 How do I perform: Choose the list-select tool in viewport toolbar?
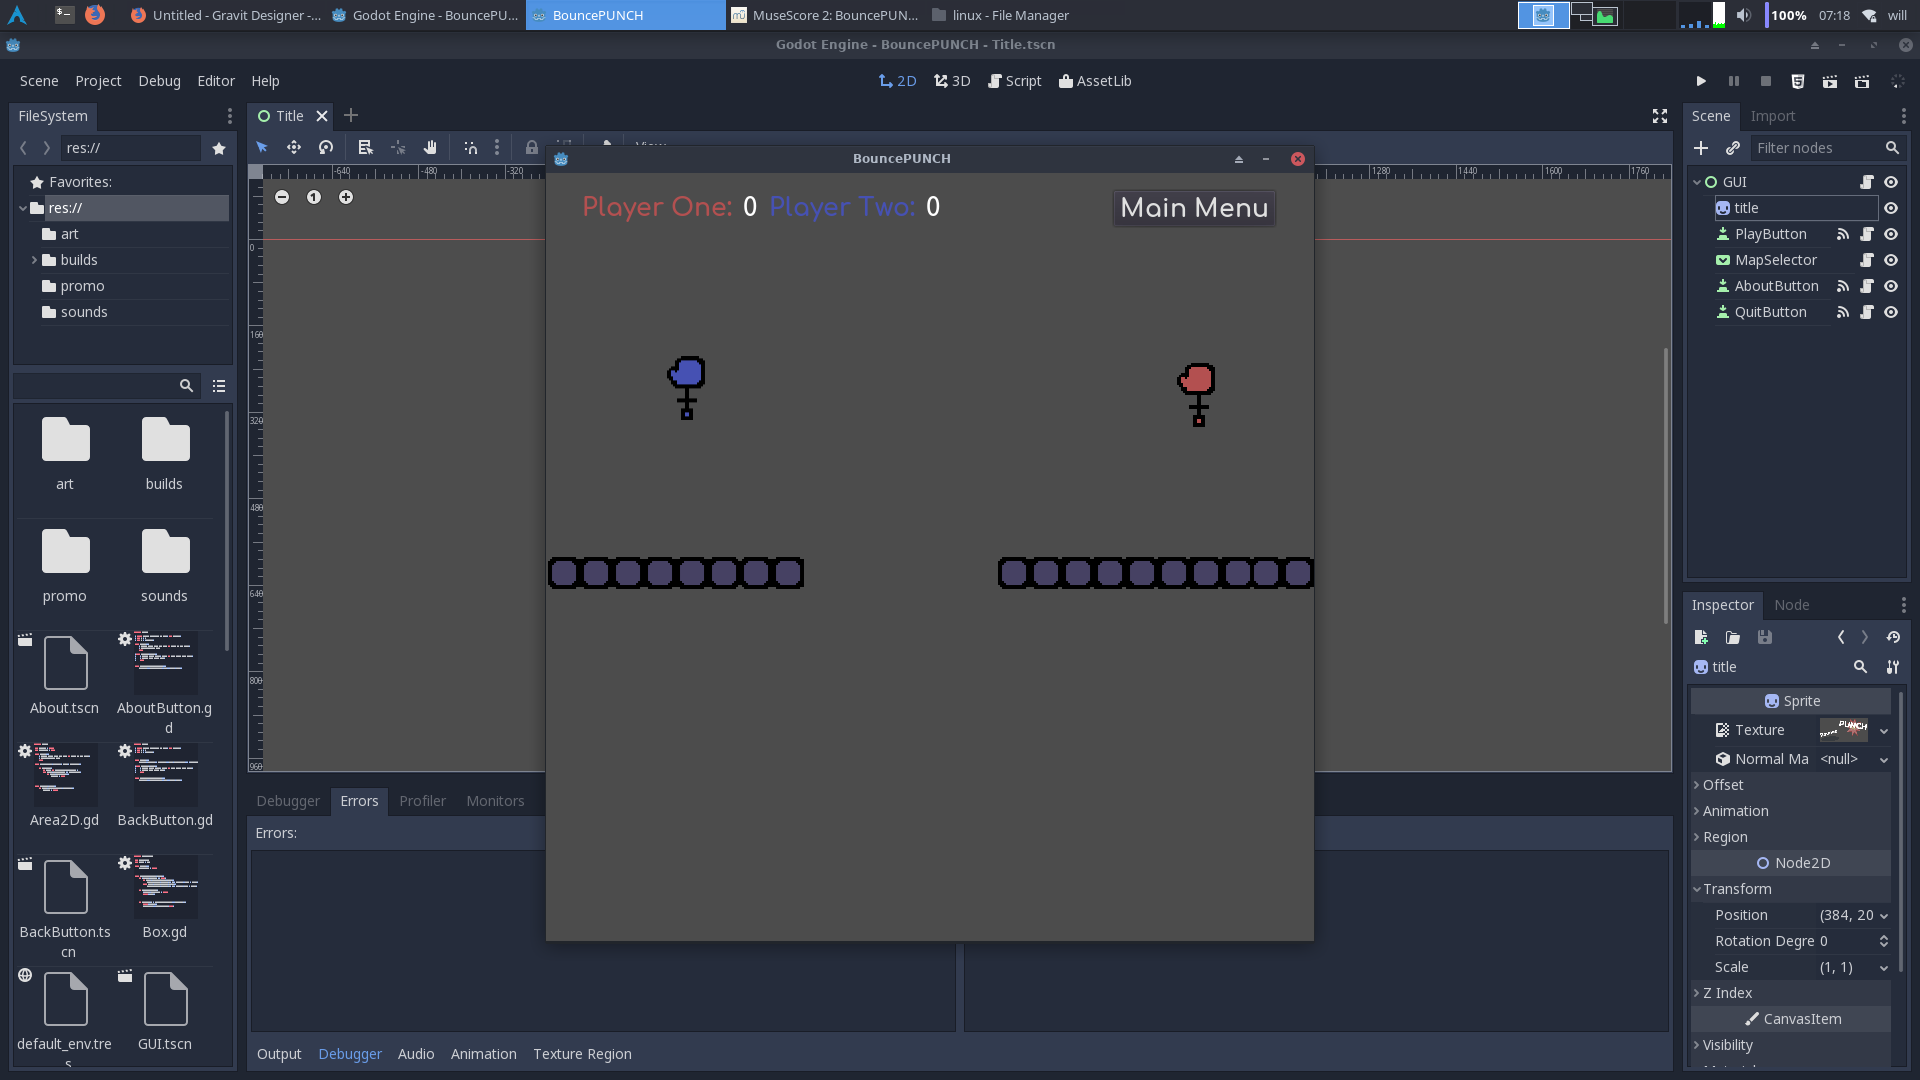[x=366, y=147]
